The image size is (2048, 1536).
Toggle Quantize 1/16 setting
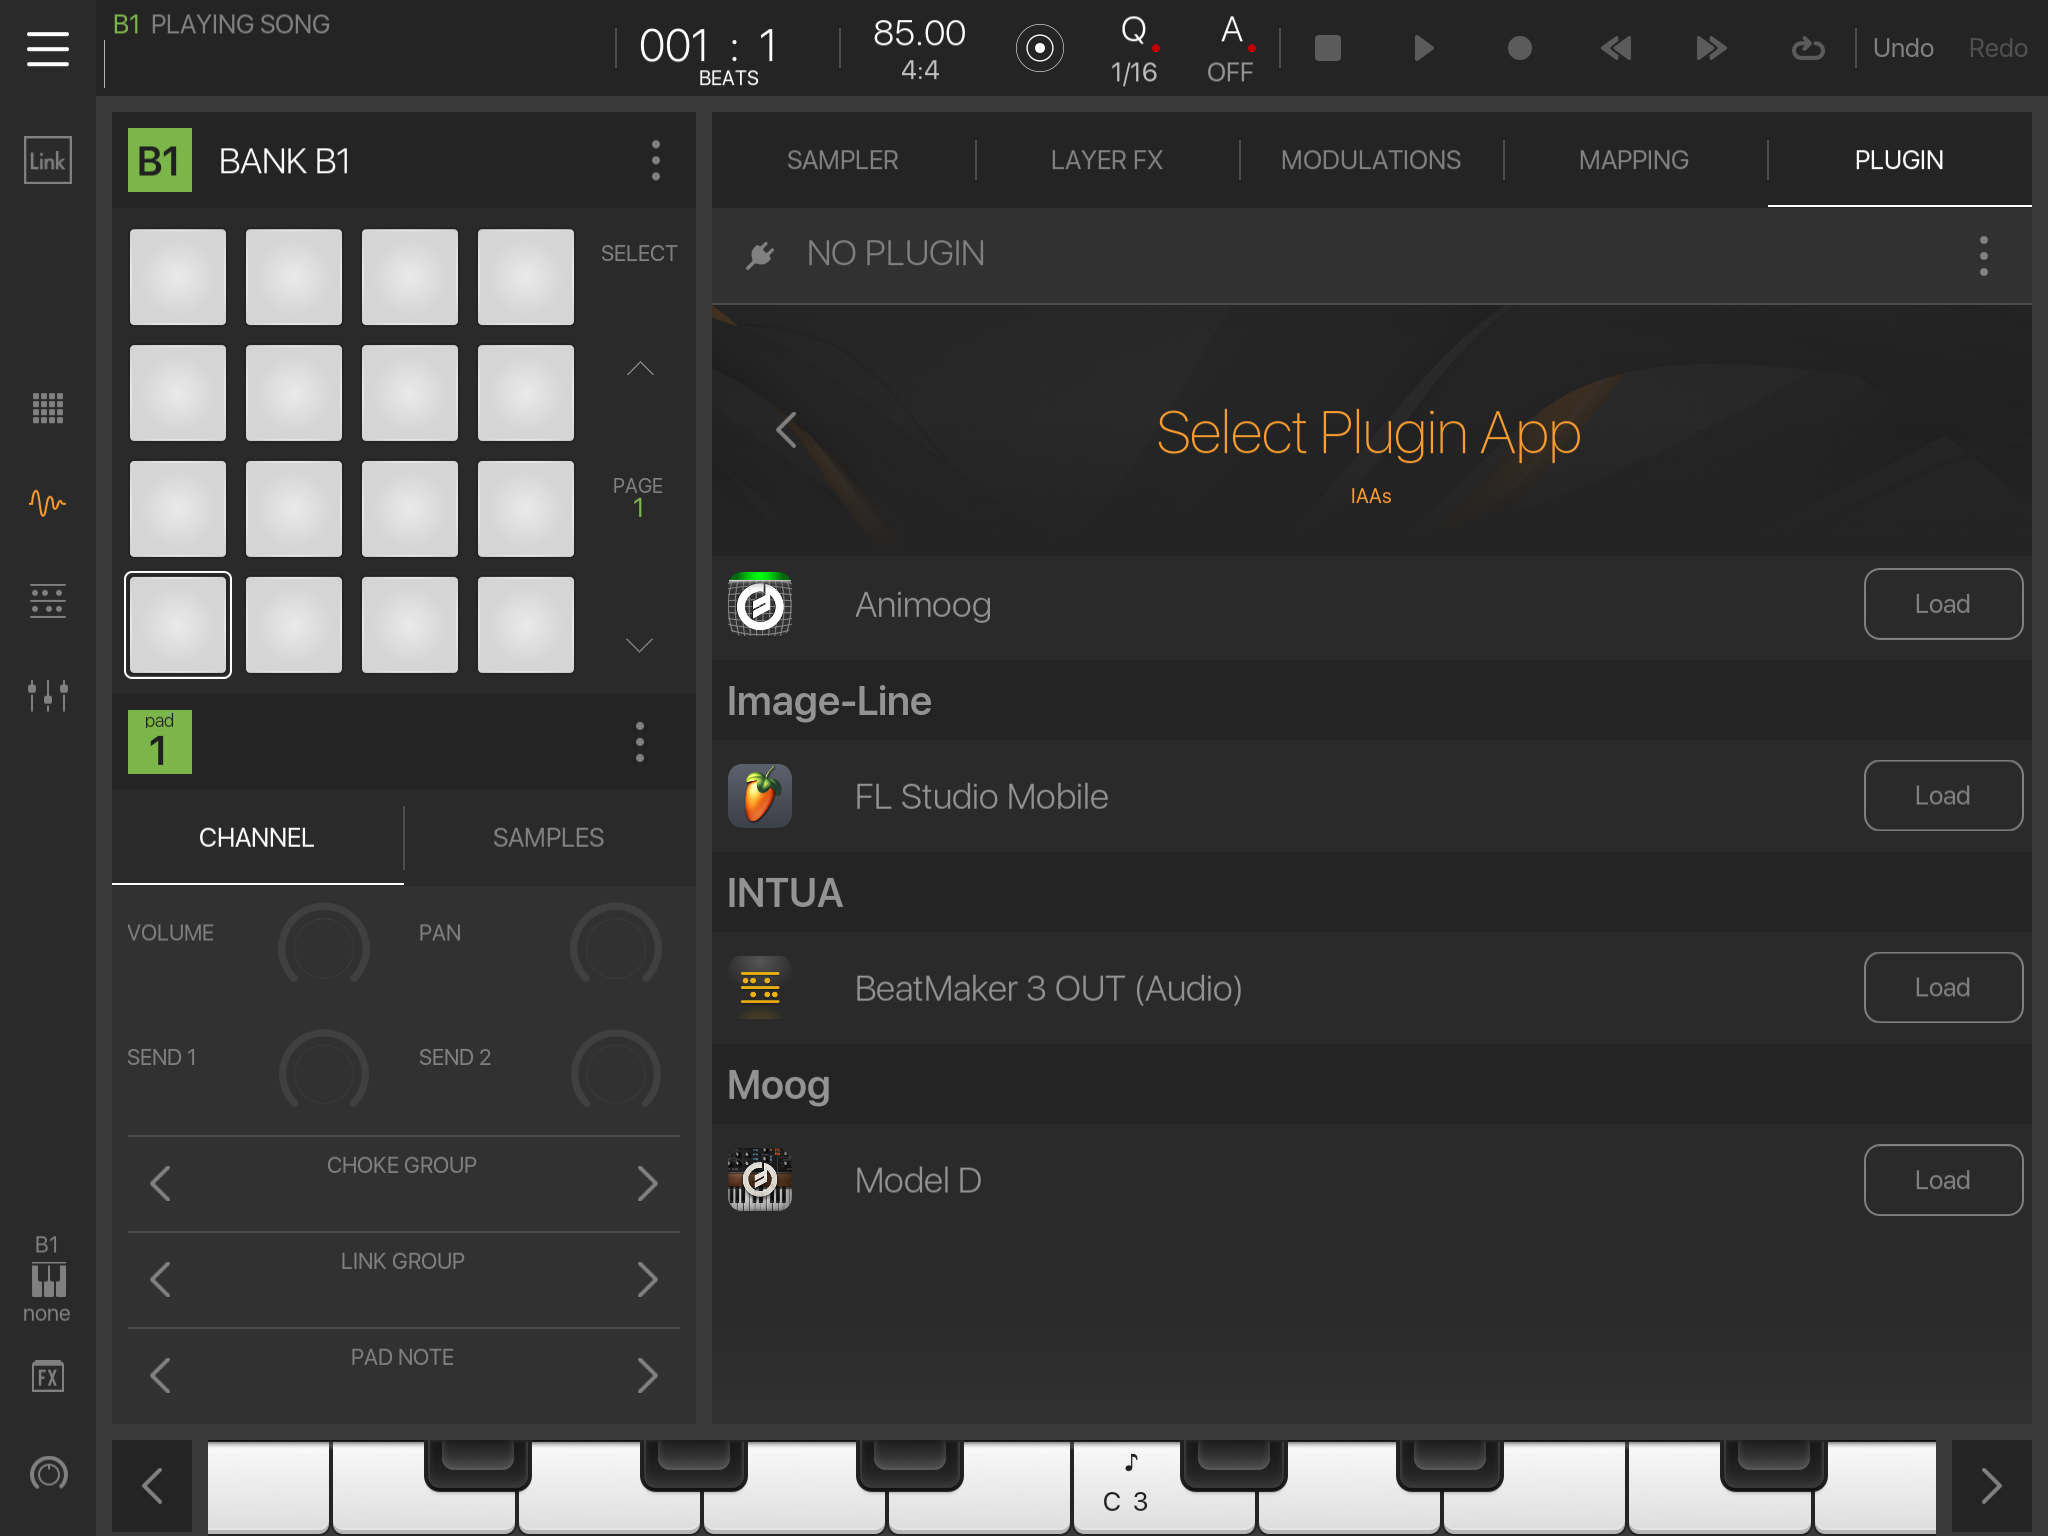pos(1134,48)
